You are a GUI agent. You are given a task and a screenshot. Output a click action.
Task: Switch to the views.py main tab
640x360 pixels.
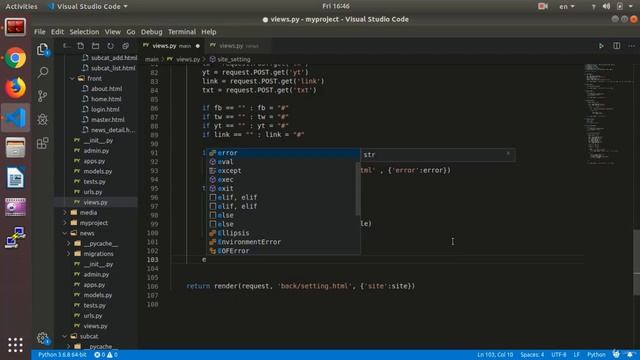click(x=172, y=46)
